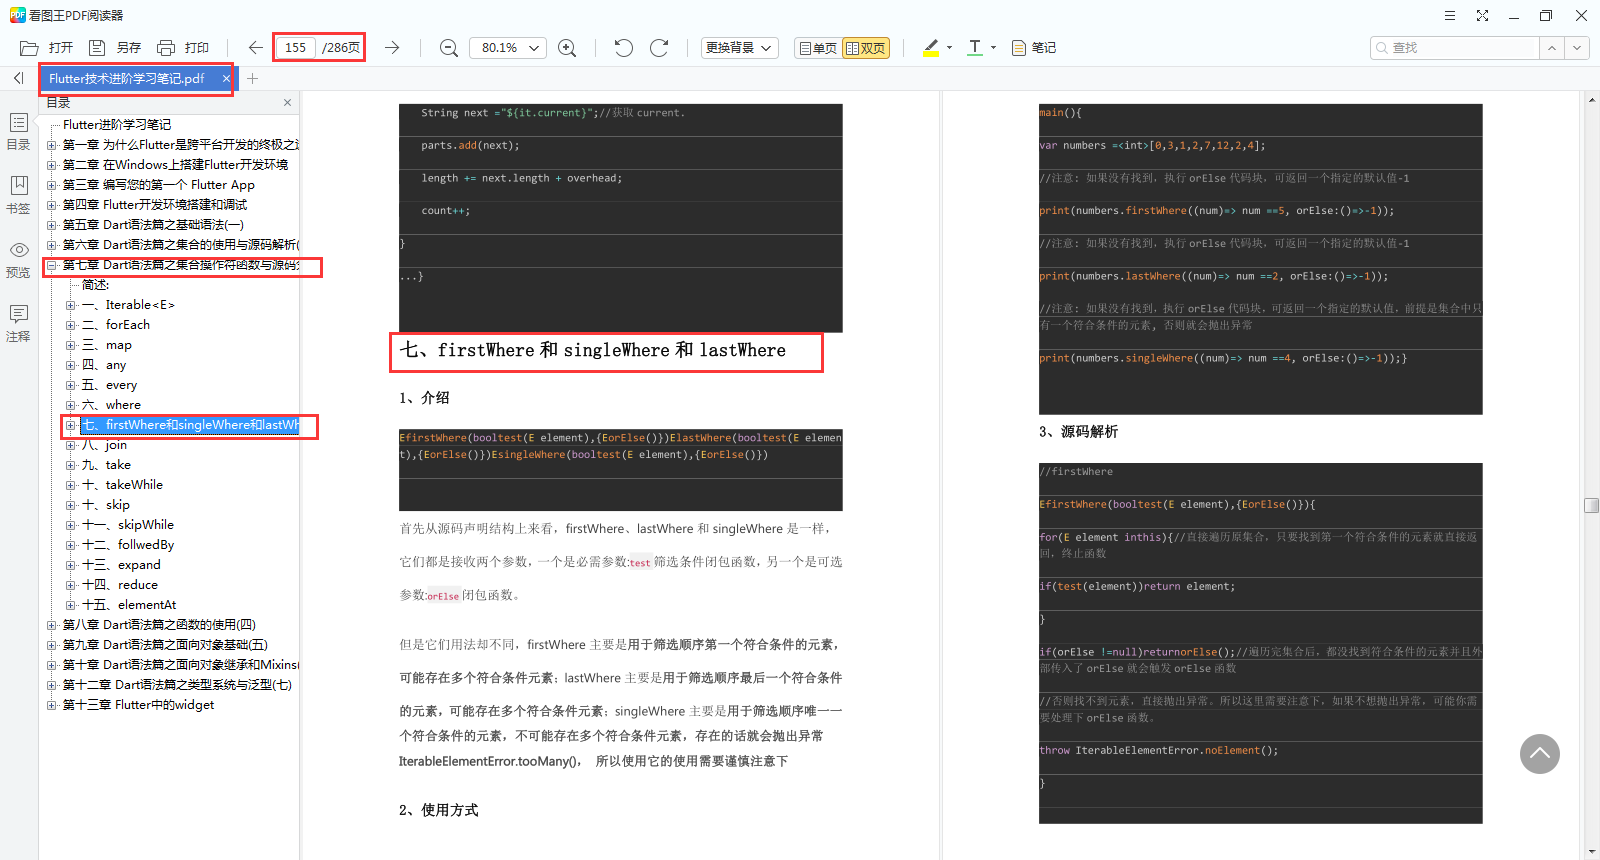
Task: Select 七、firstWhere和singleWhere outline item
Action: [x=190, y=425]
